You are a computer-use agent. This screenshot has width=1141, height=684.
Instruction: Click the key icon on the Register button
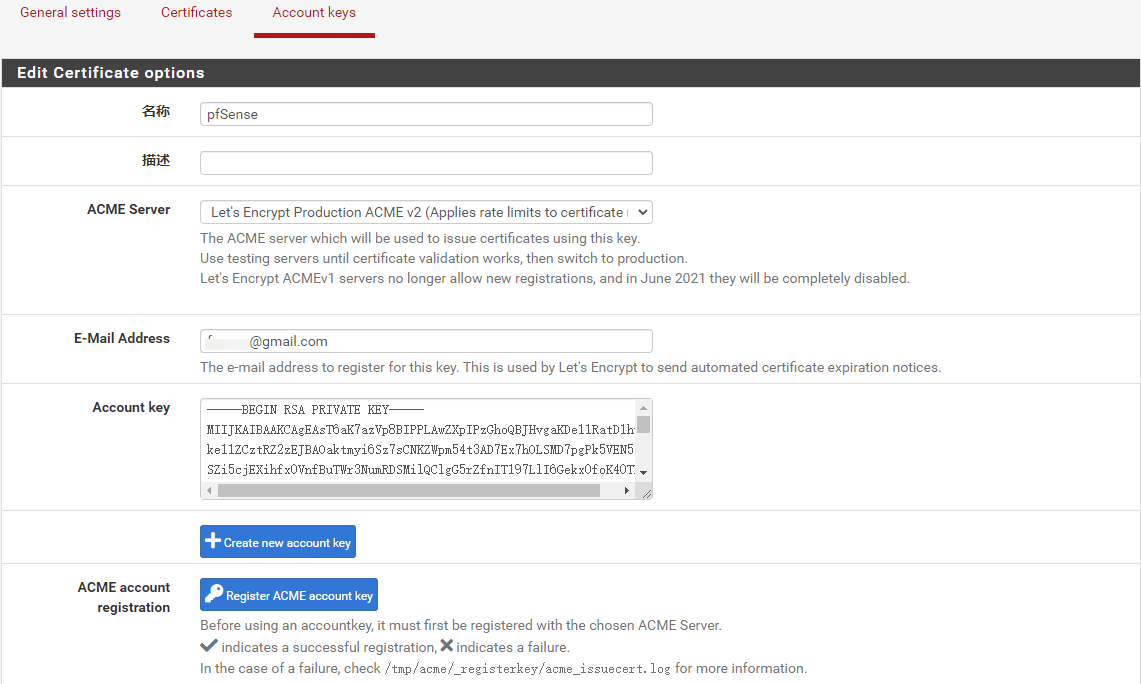(214, 595)
